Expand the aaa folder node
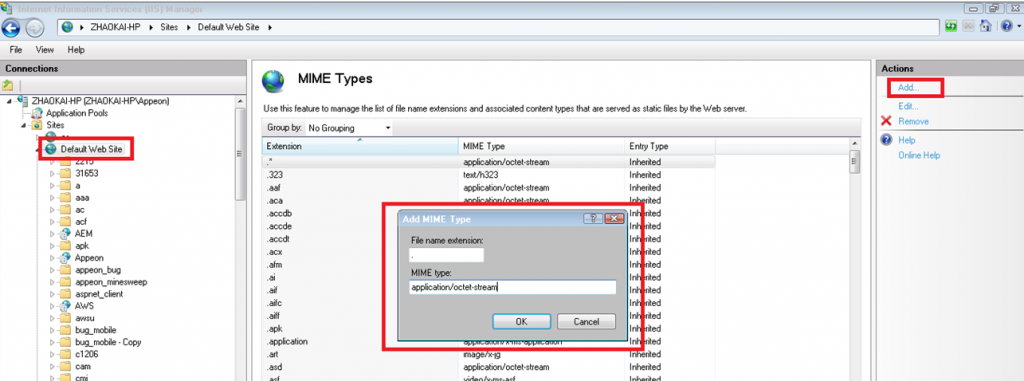1024x381 pixels. tap(52, 197)
